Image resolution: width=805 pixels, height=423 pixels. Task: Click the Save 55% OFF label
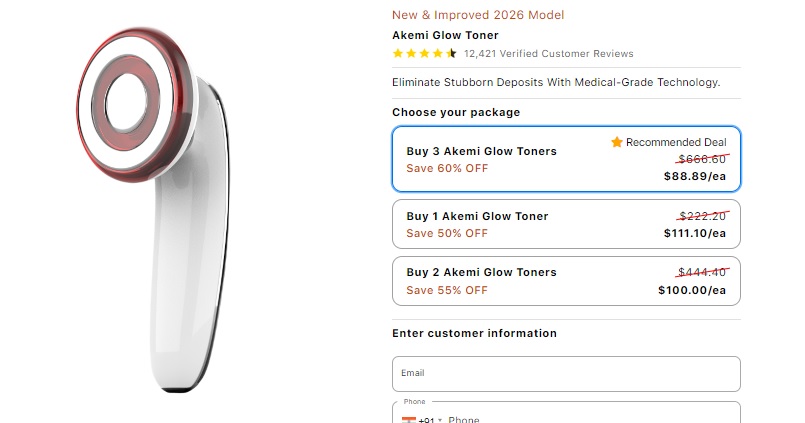[447, 290]
